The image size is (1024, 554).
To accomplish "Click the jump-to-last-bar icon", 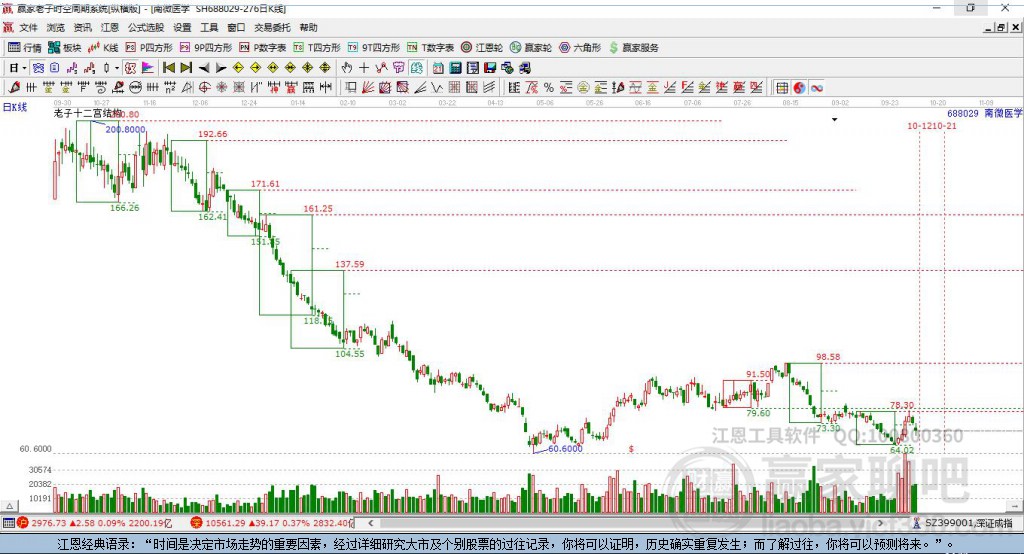I will (x=186, y=68).
